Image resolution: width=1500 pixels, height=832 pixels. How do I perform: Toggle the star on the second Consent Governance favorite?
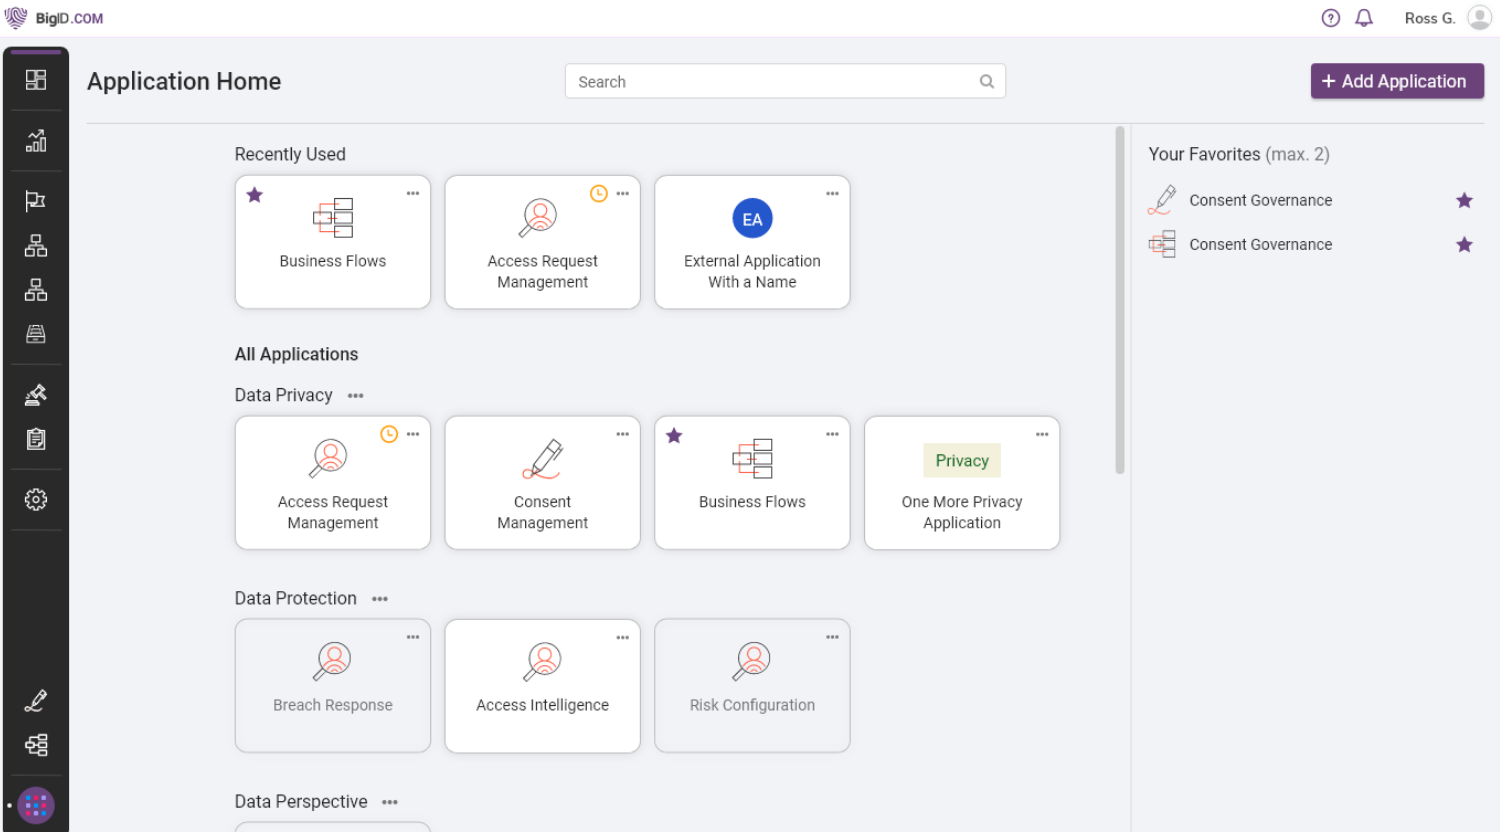1464,244
